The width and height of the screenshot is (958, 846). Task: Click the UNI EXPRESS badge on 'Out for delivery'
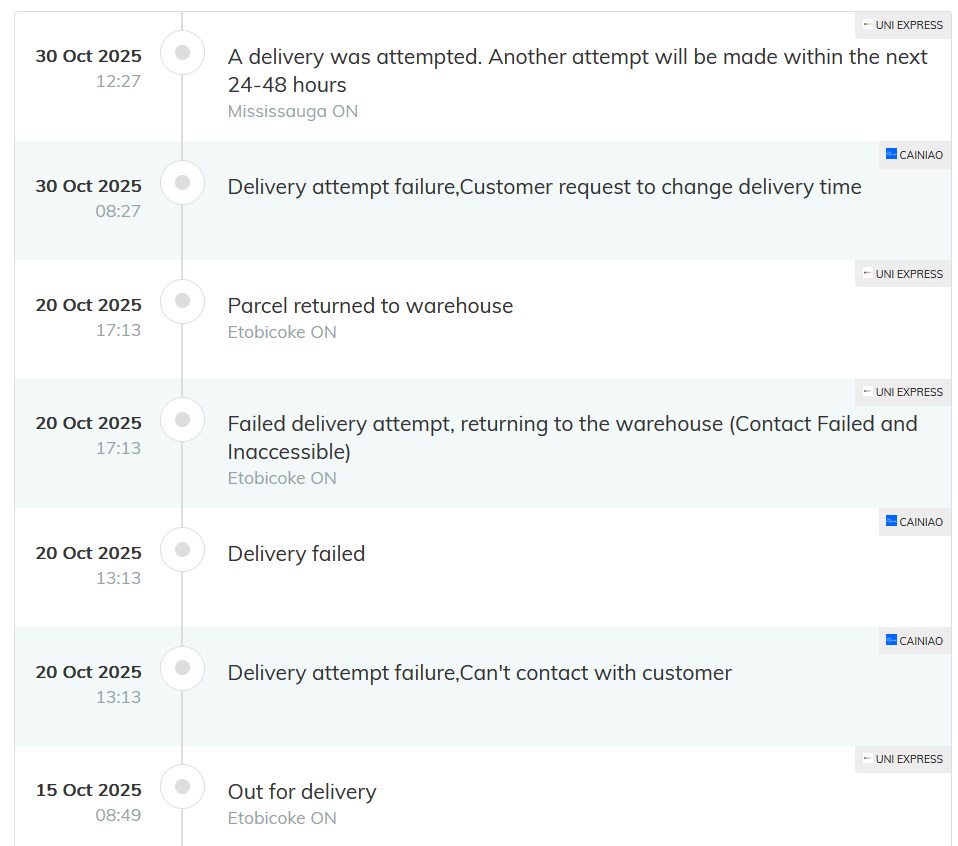[902, 759]
